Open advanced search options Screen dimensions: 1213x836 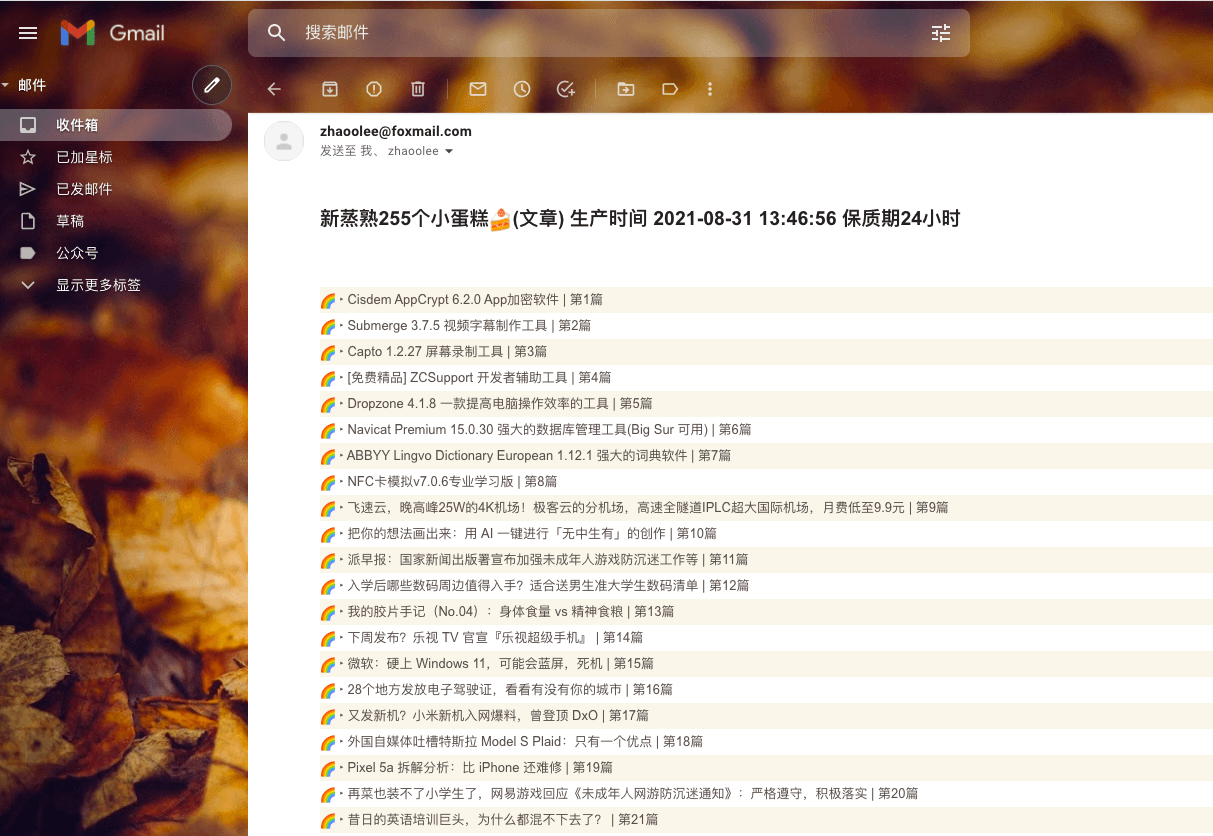939,32
